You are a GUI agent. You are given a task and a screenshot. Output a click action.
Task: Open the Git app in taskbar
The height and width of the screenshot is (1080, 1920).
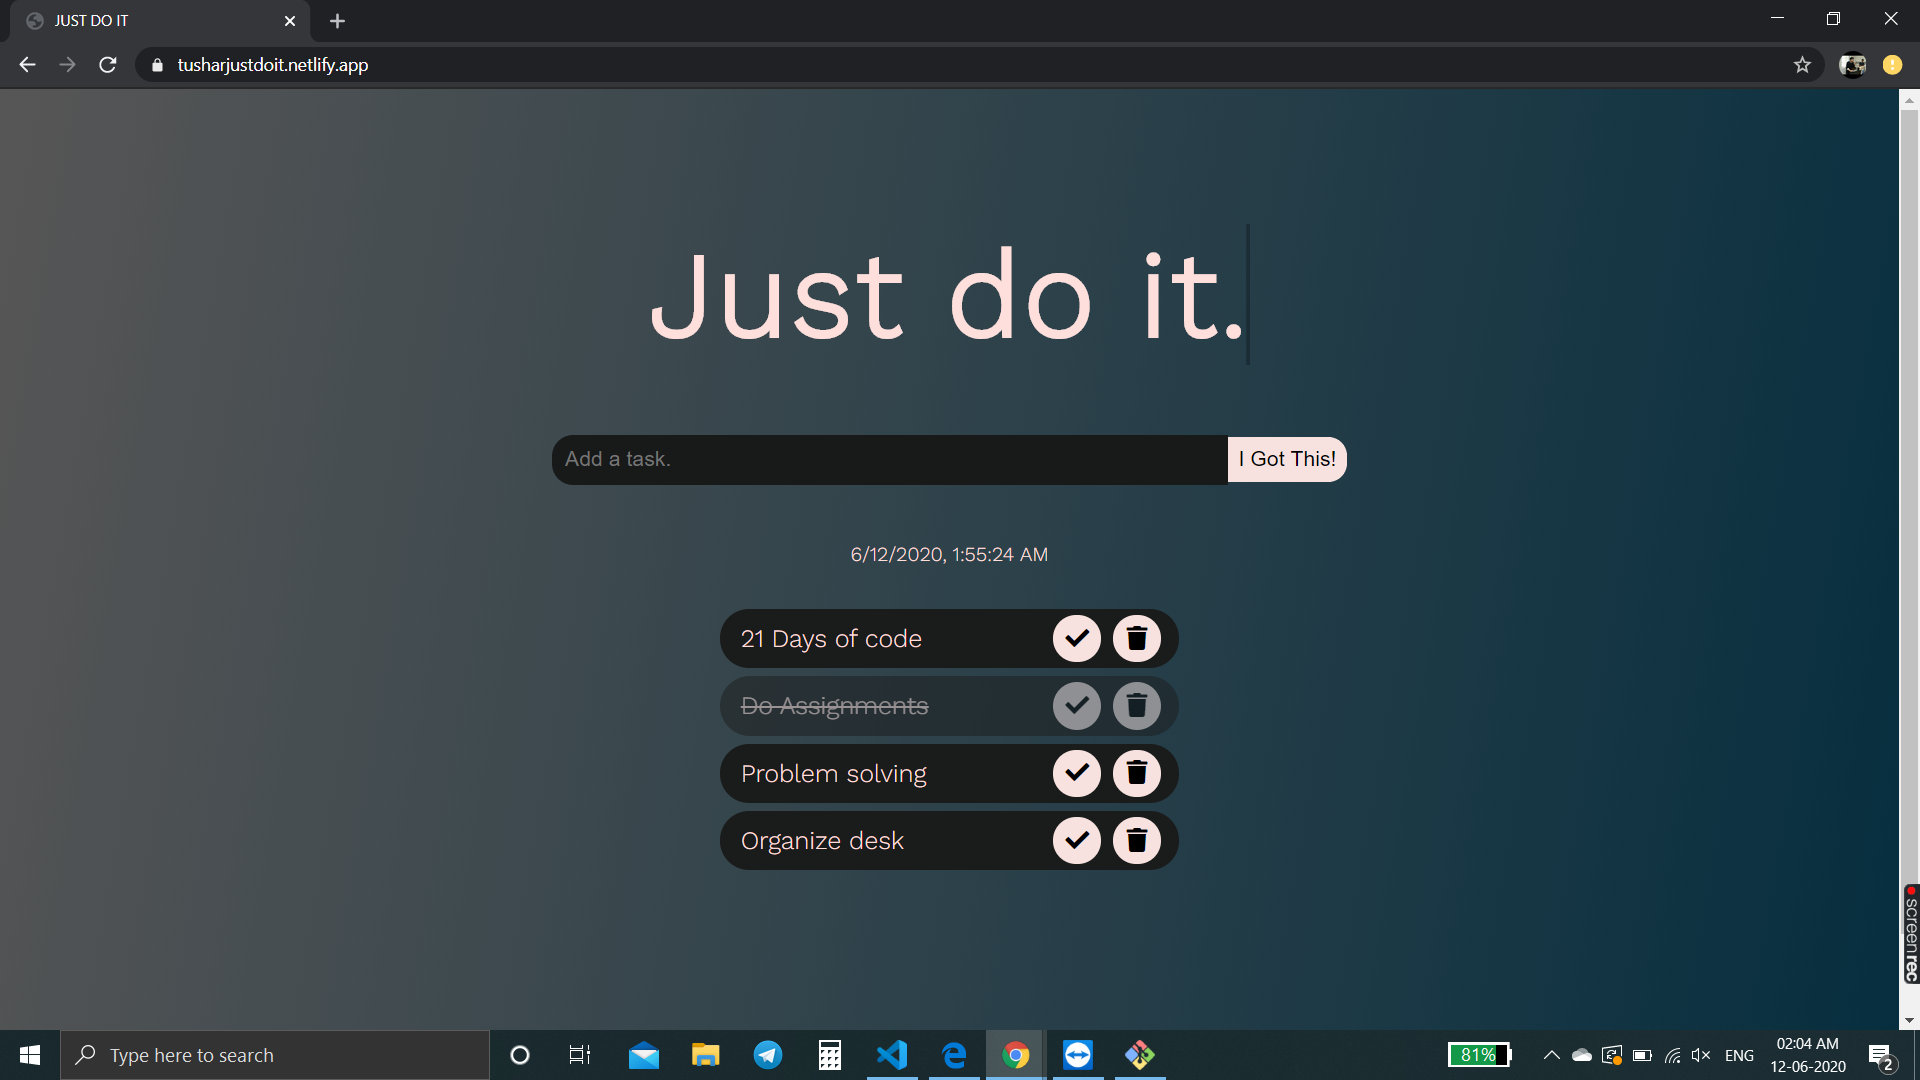click(1140, 1055)
